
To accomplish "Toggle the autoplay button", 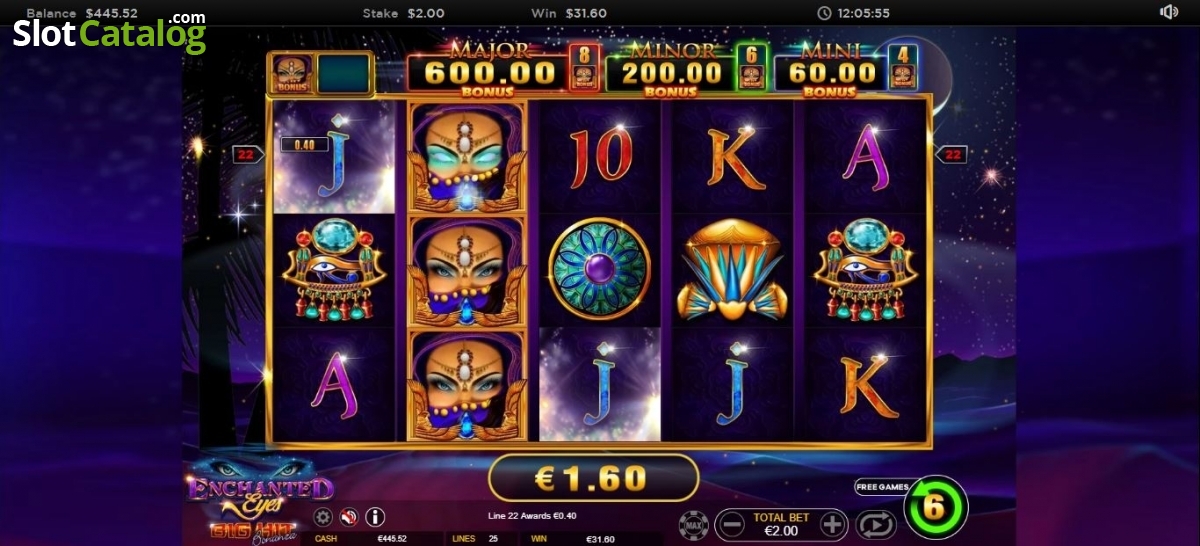I will coord(876,524).
